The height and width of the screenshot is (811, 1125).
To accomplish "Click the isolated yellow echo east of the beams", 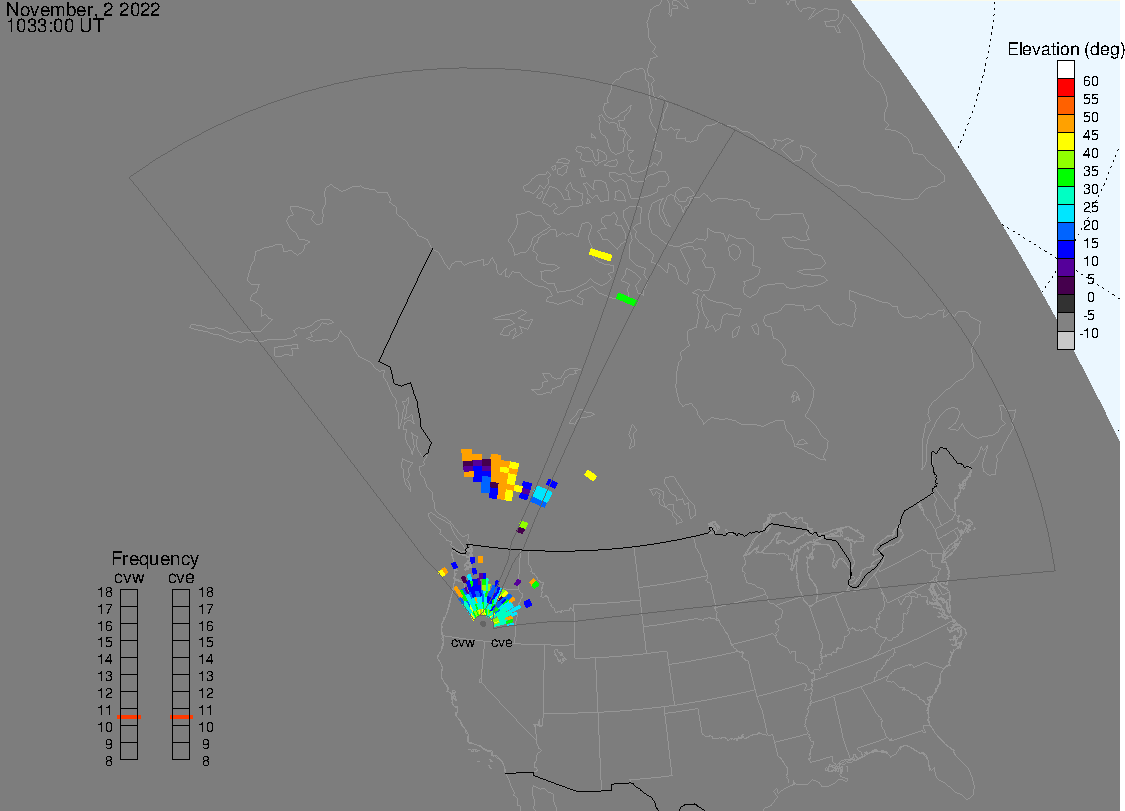I will pos(590,475).
